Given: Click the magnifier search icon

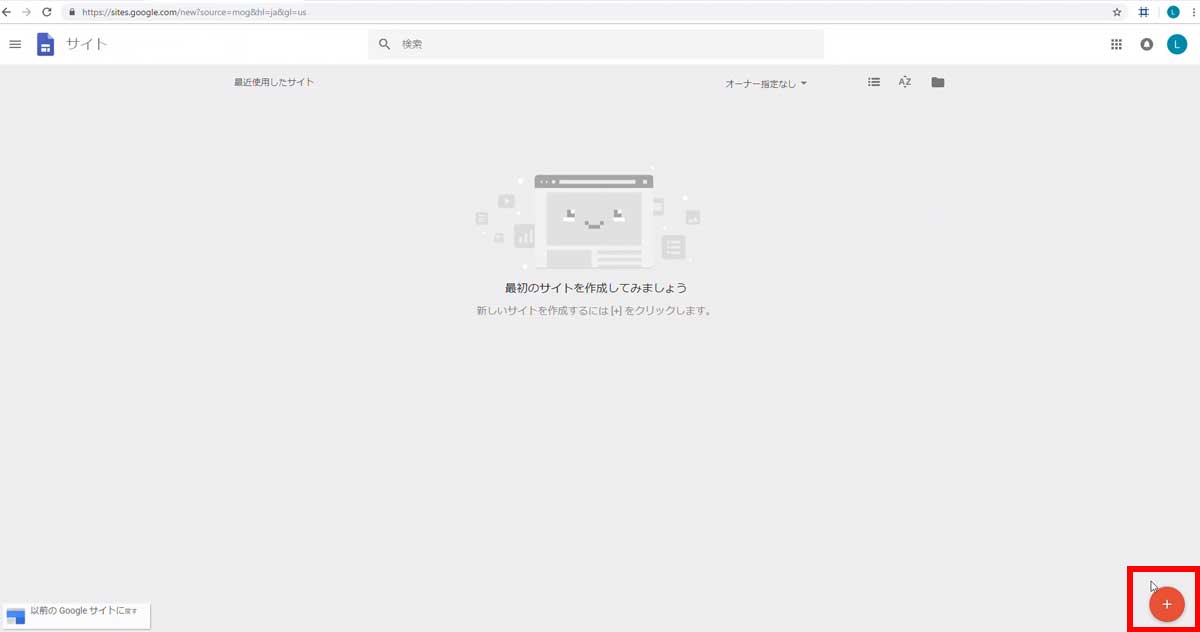Looking at the screenshot, I should point(384,44).
